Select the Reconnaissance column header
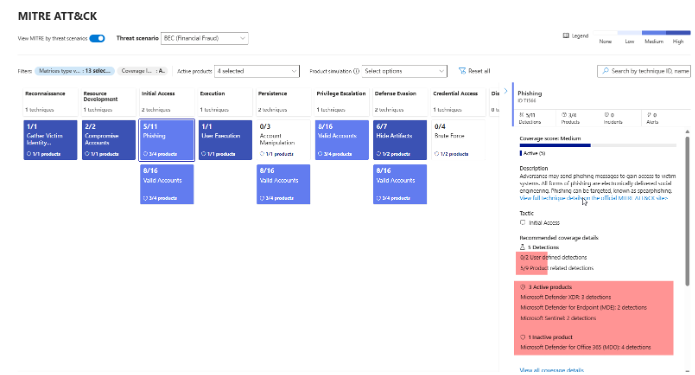This screenshot has height=375, width=695. click(51, 102)
